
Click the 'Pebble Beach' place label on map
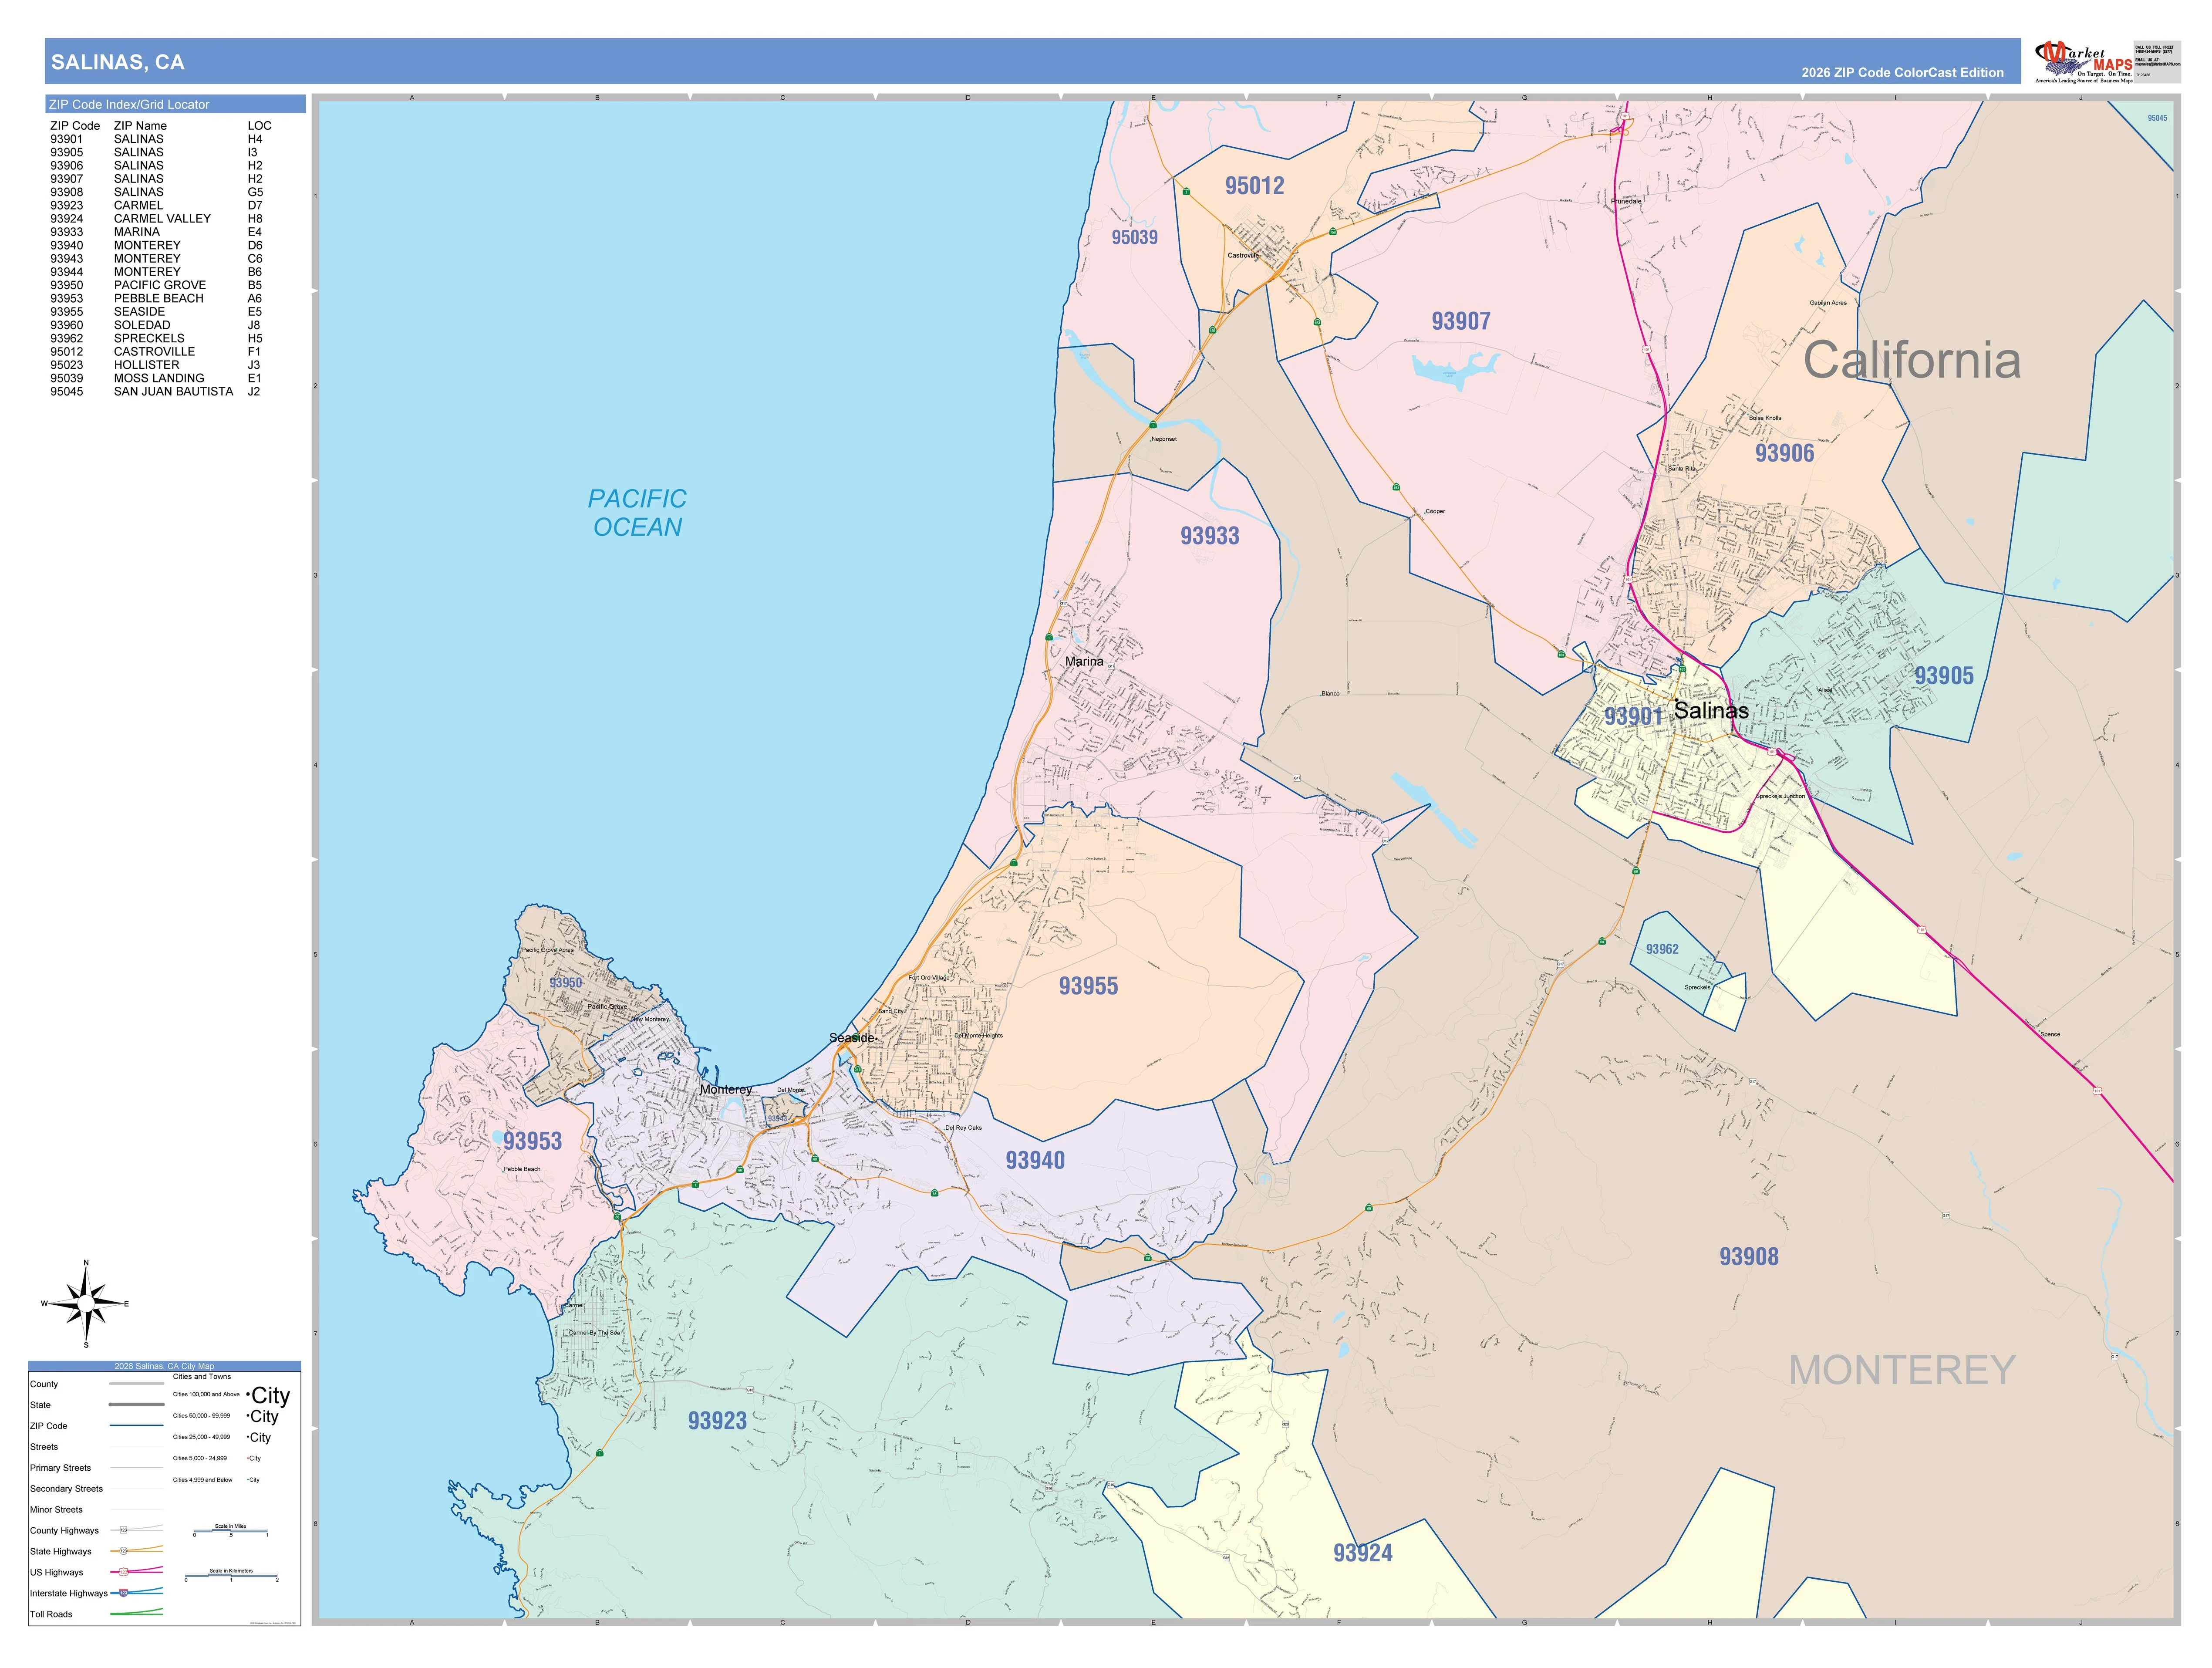tap(522, 1169)
